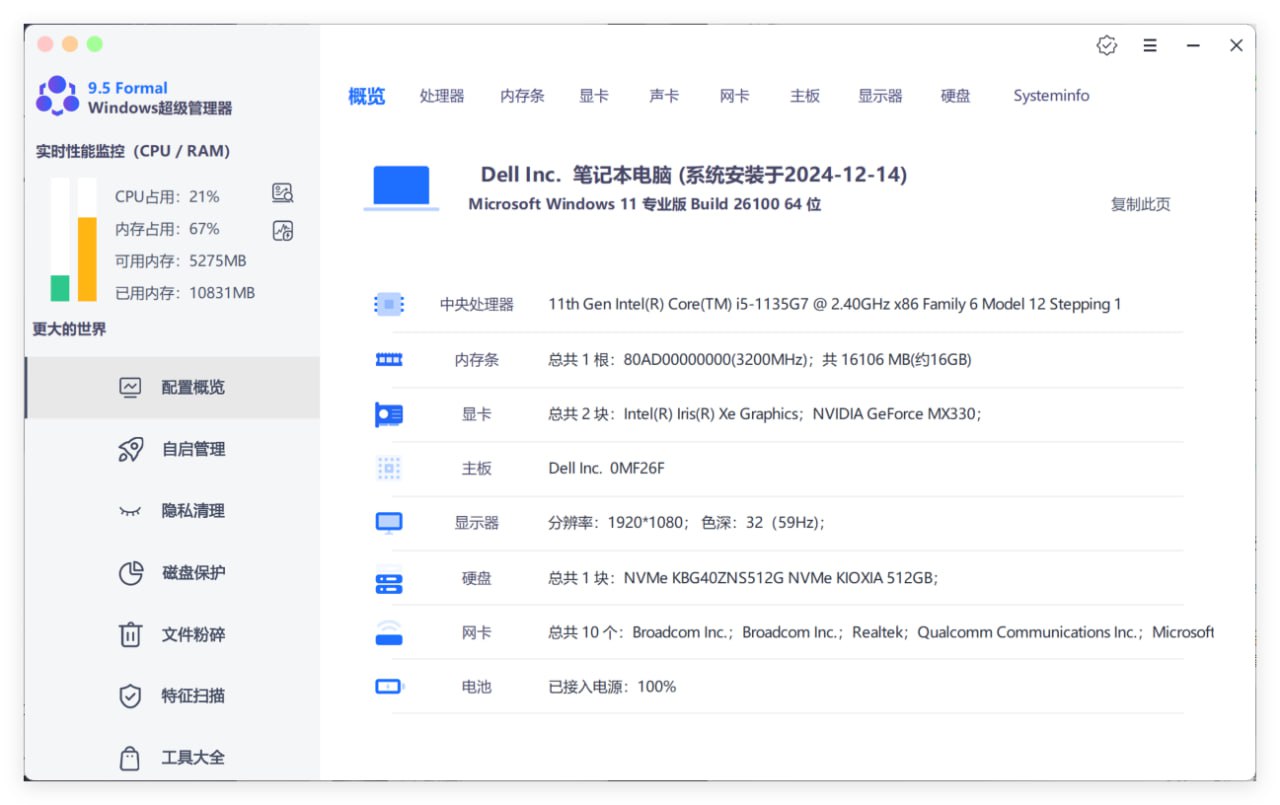Click the 自启管理 rocket icon

130,449
